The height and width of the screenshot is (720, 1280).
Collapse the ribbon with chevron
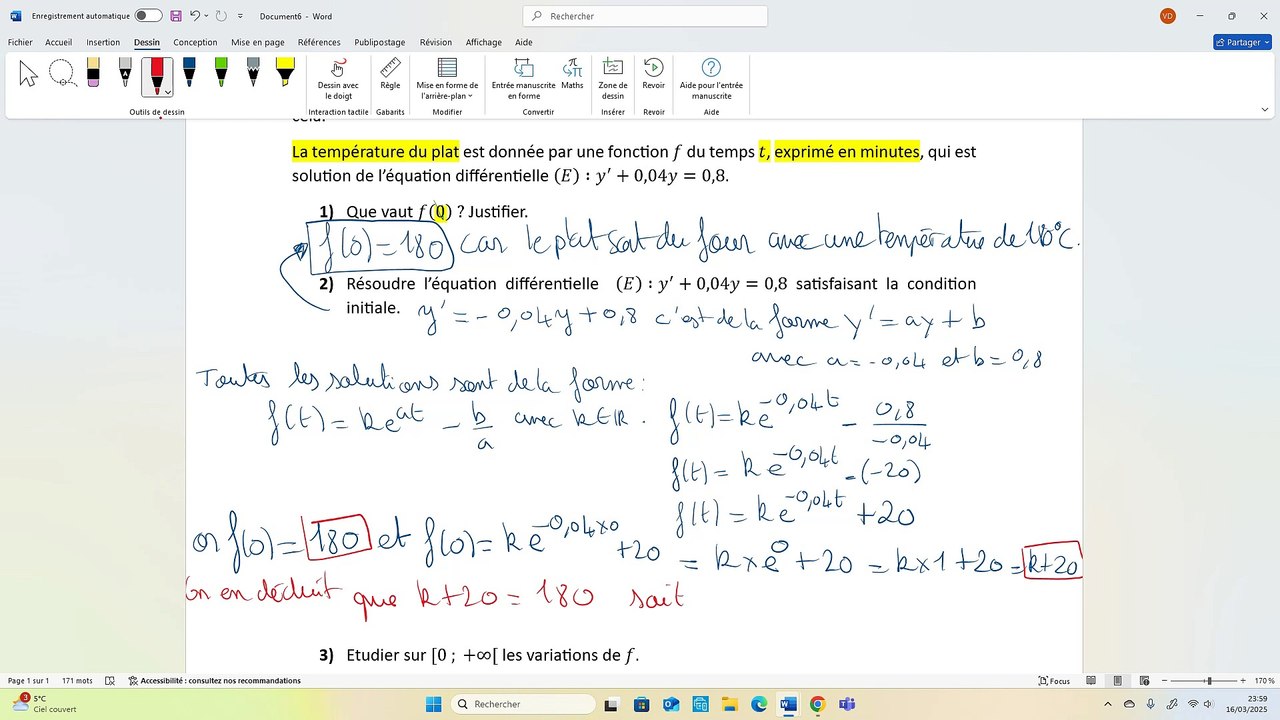1264,110
